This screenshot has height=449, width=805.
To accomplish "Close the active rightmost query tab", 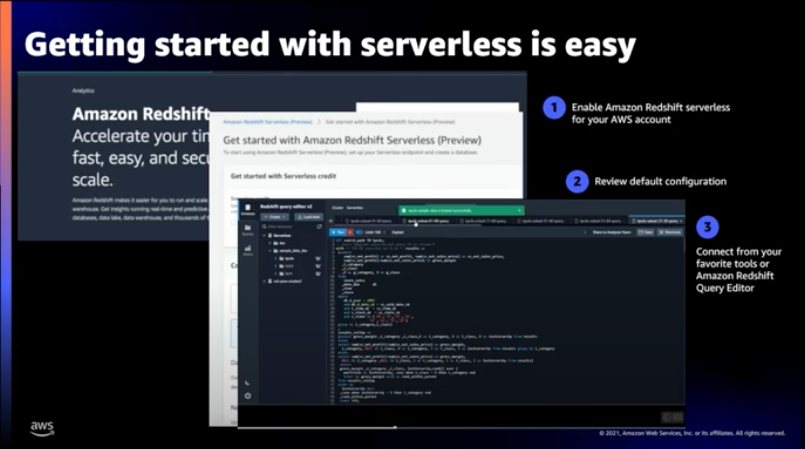I will coord(681,221).
